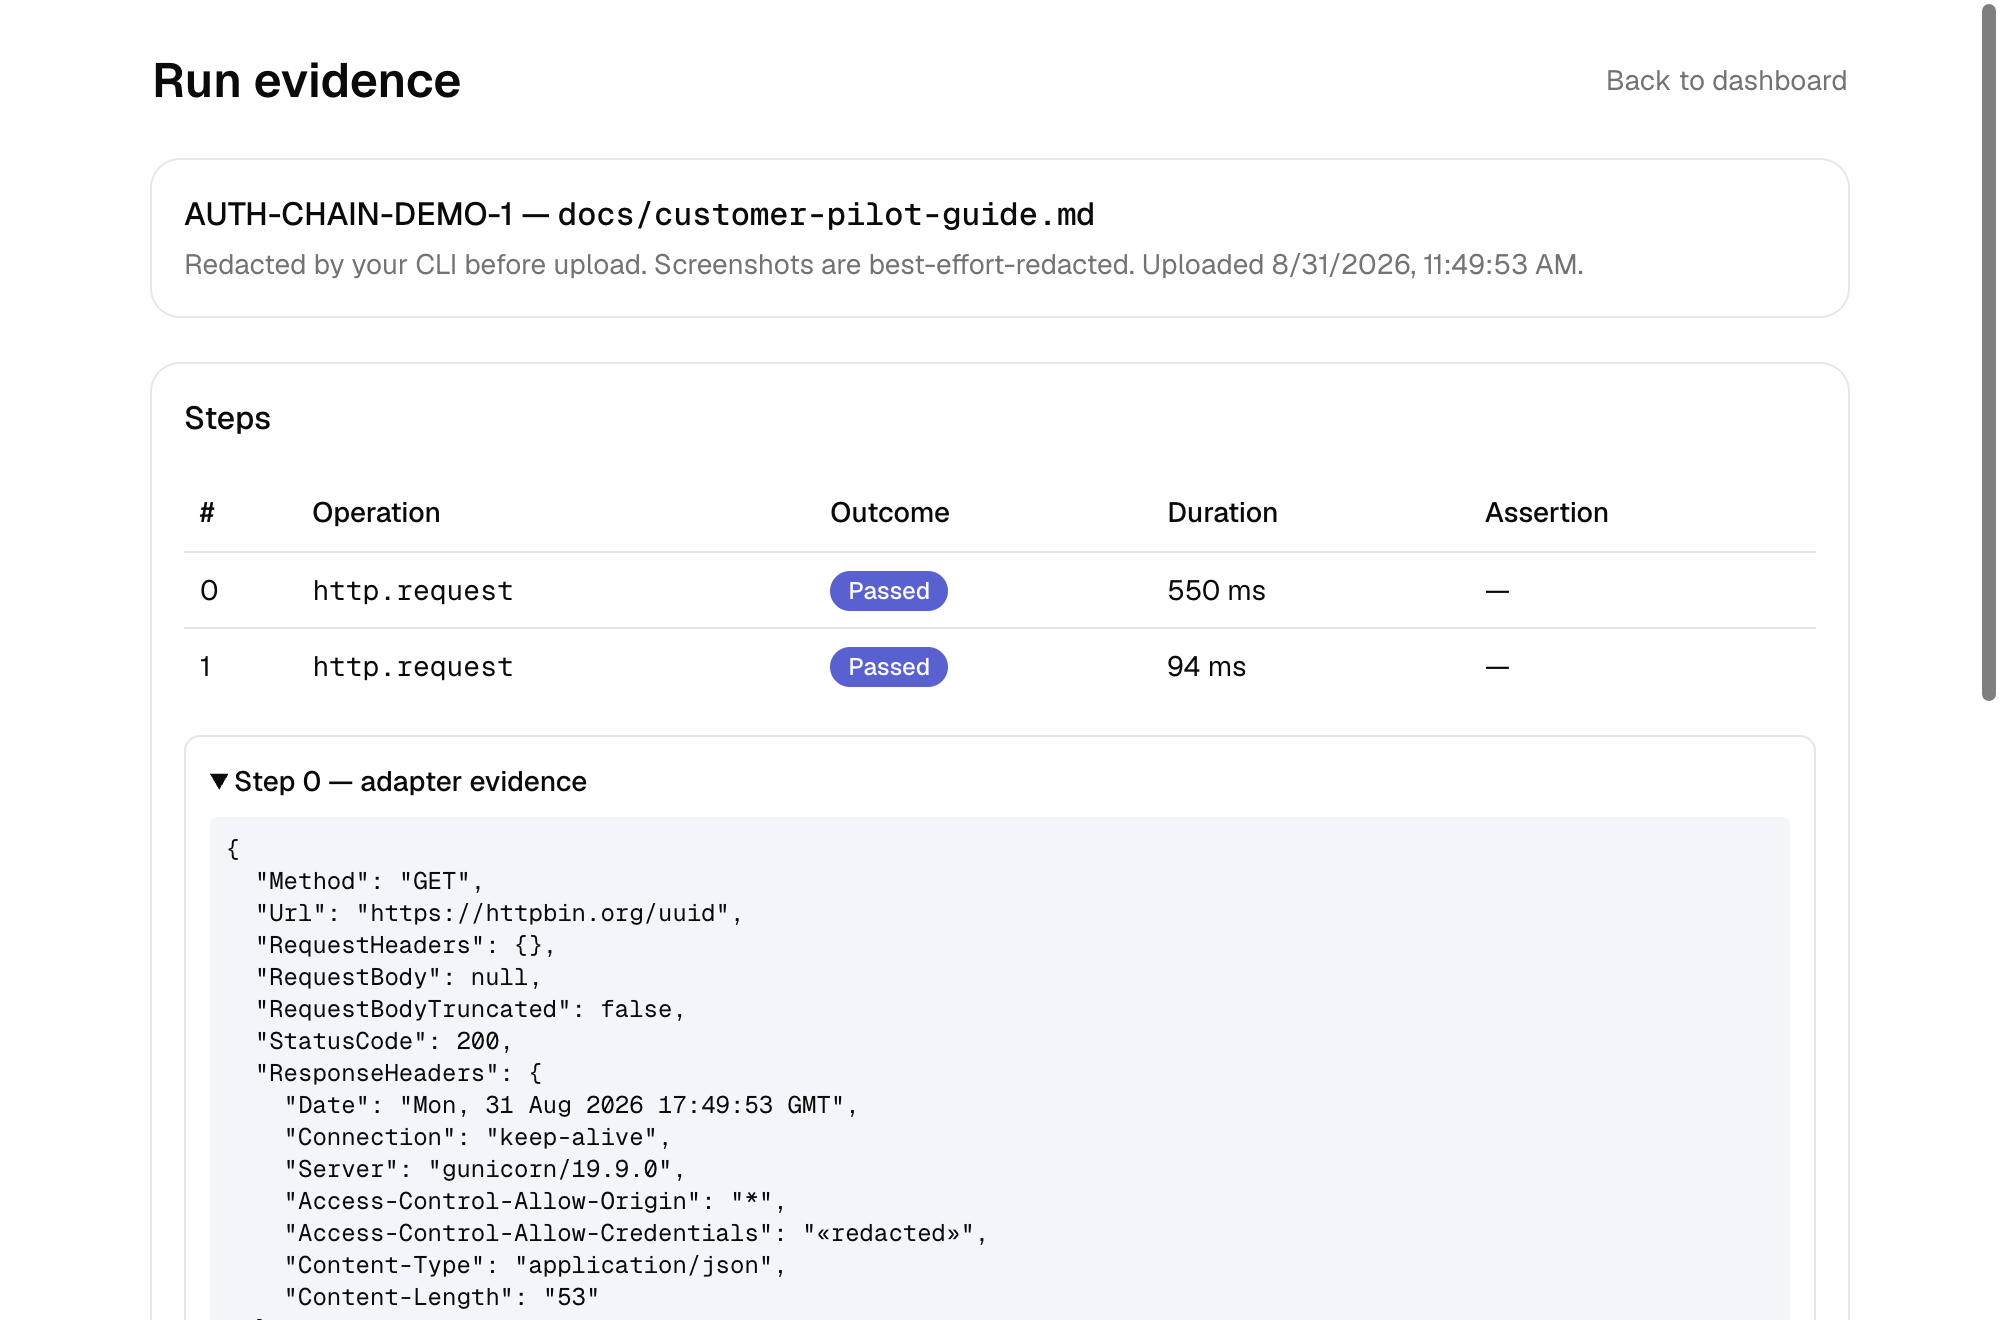Click the Operation column header
2000x1320 pixels.
coord(376,513)
